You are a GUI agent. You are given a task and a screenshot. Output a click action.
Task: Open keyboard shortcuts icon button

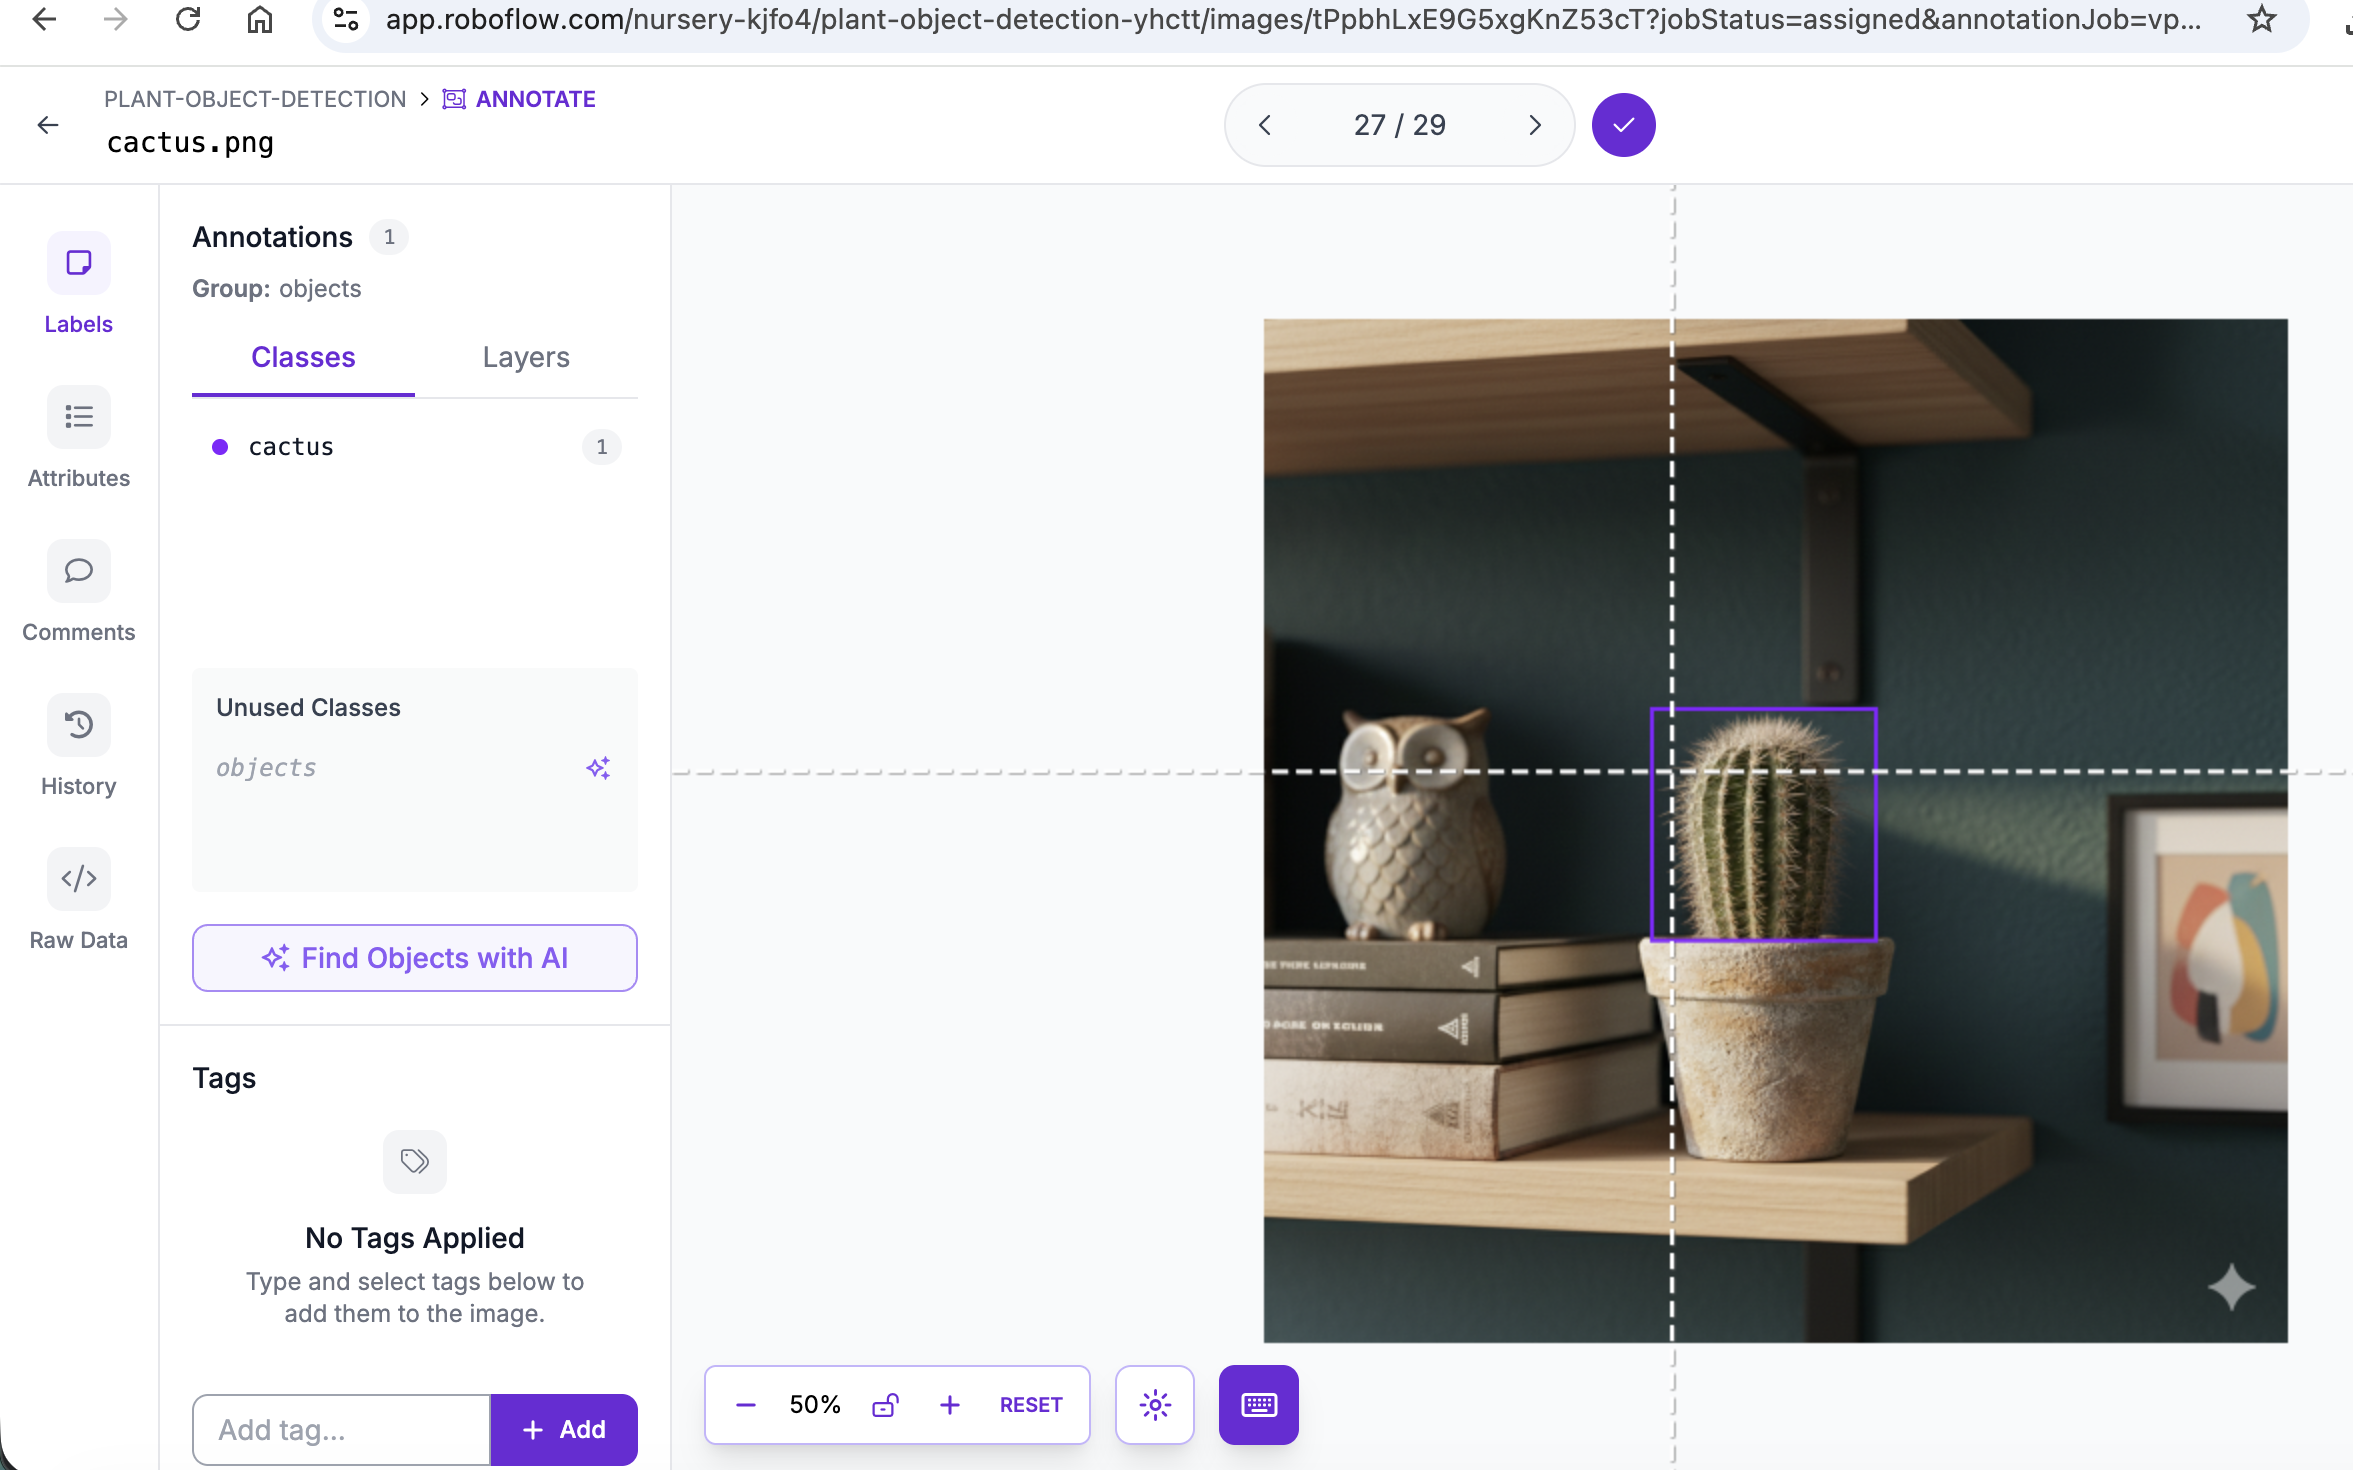point(1258,1405)
